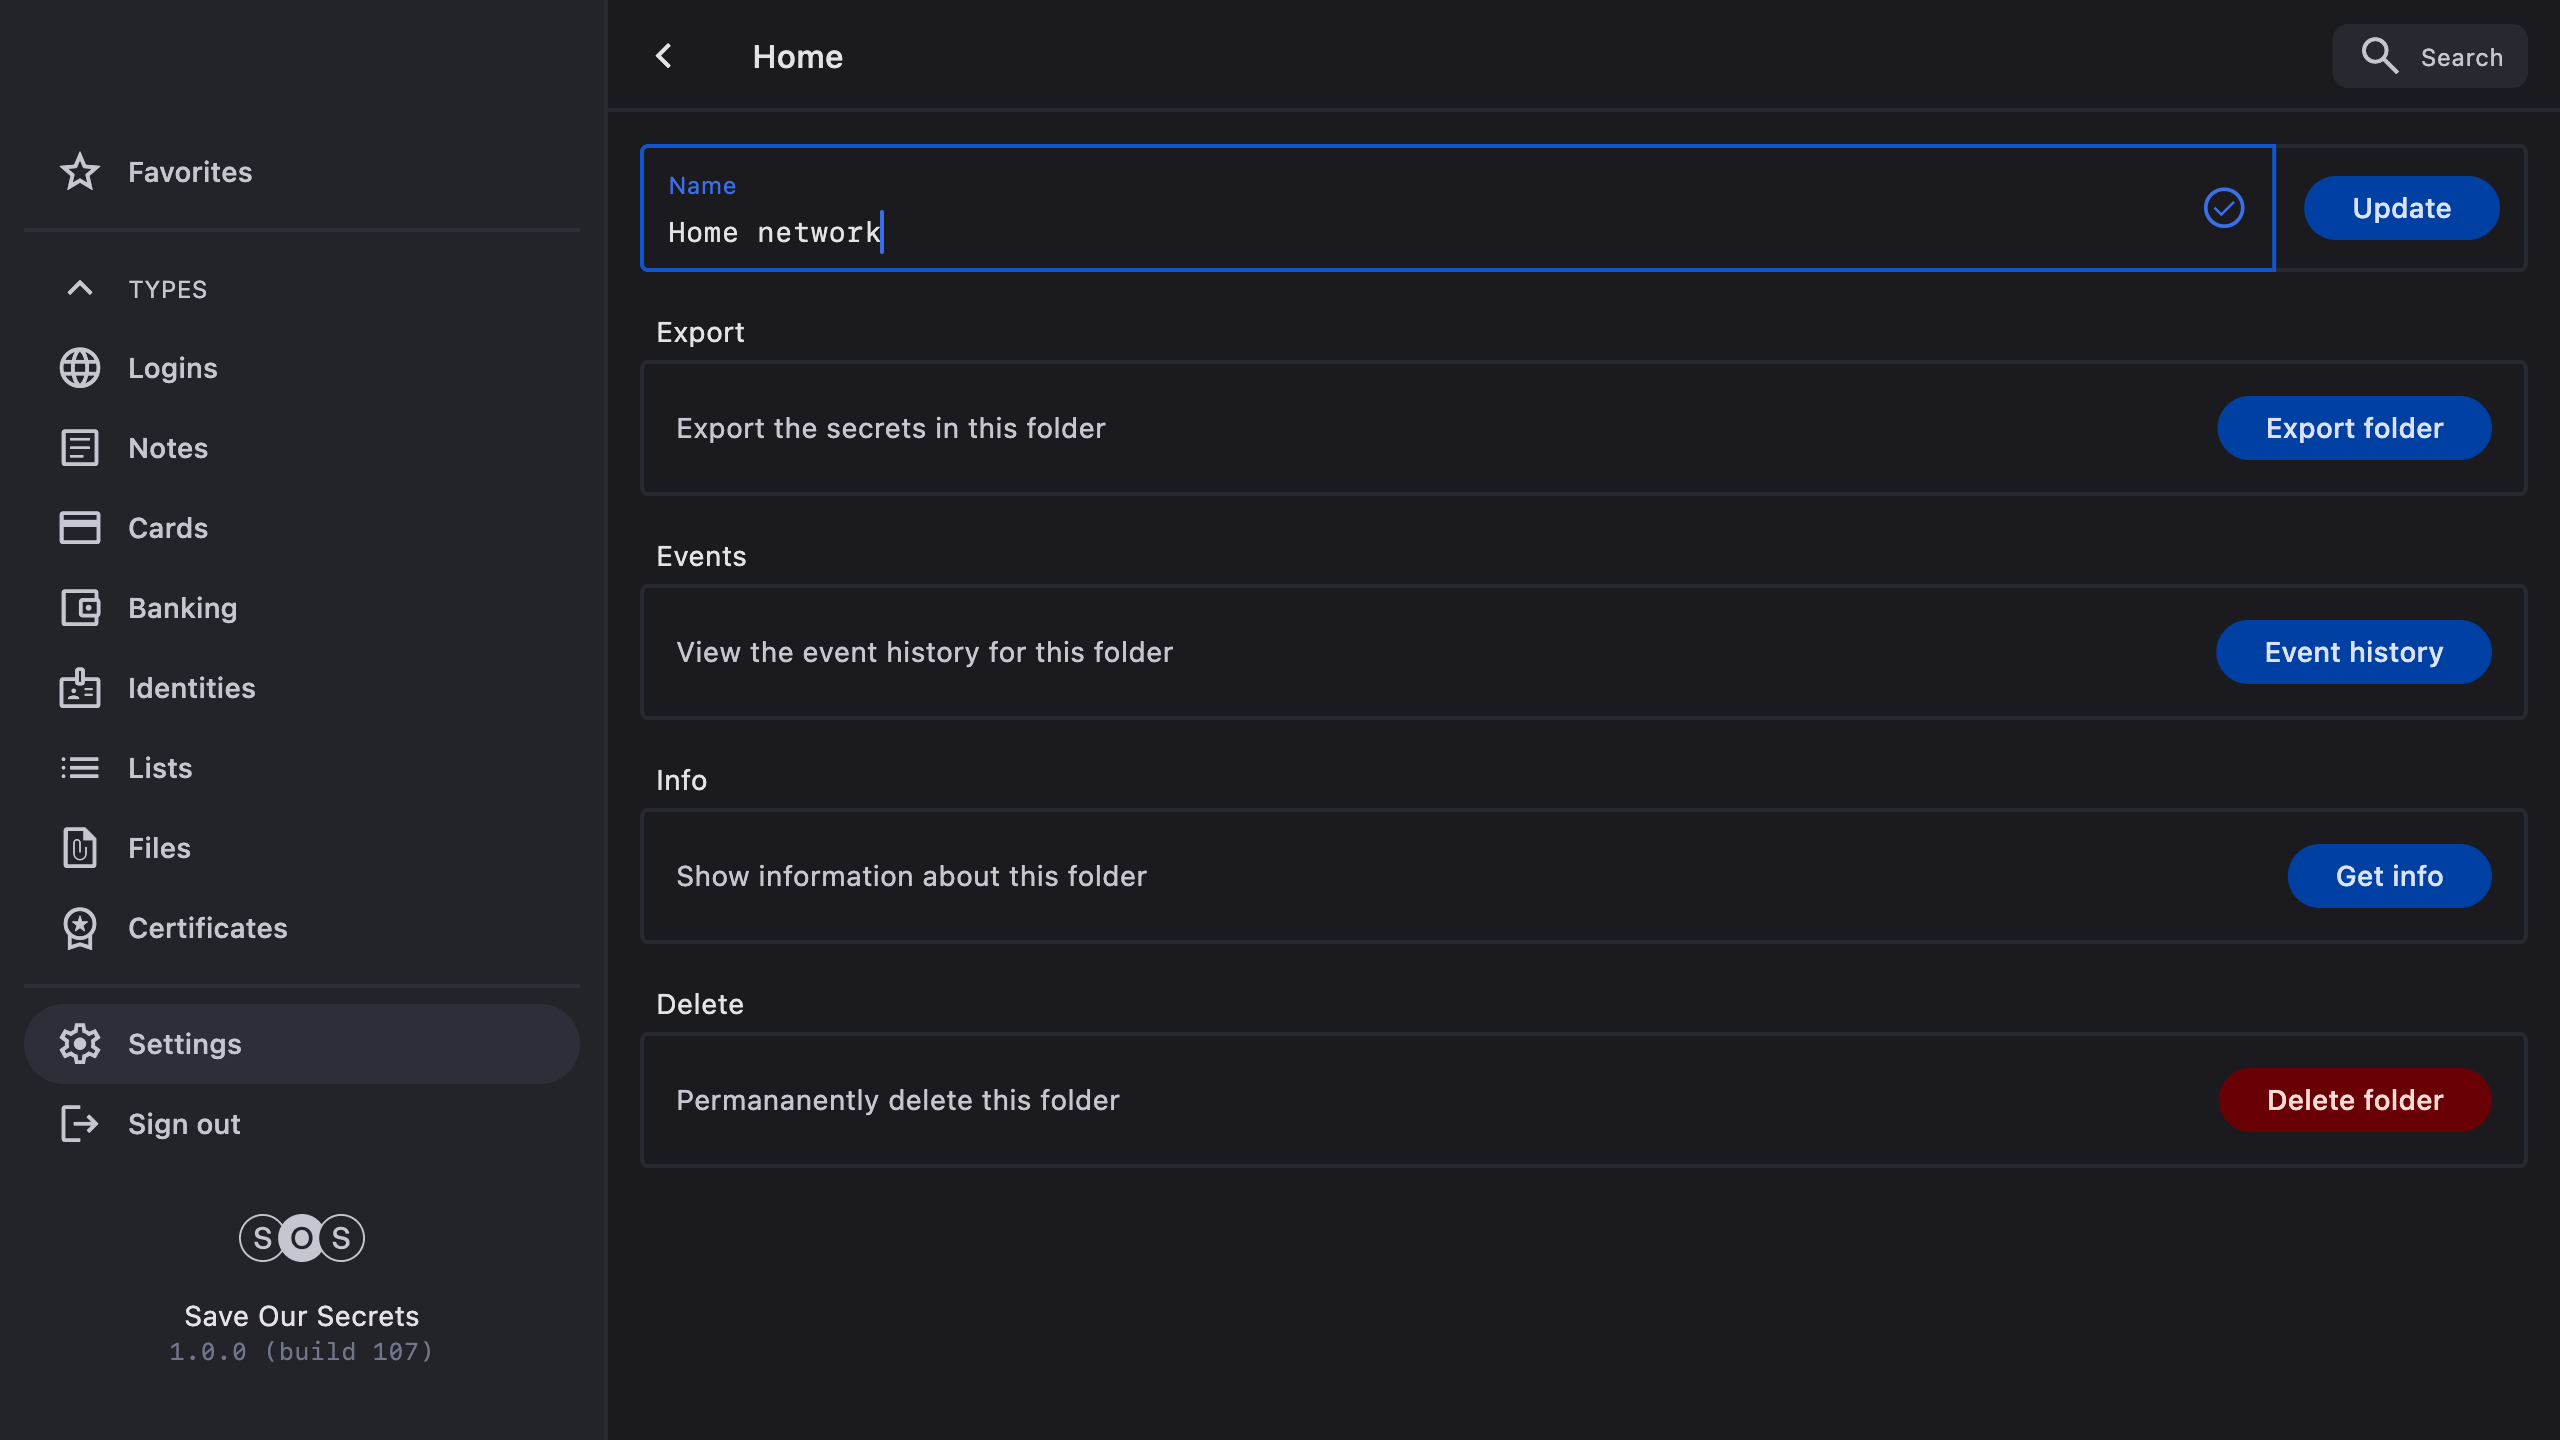
Task: Click the Banking wallet icon
Action: pos(80,608)
